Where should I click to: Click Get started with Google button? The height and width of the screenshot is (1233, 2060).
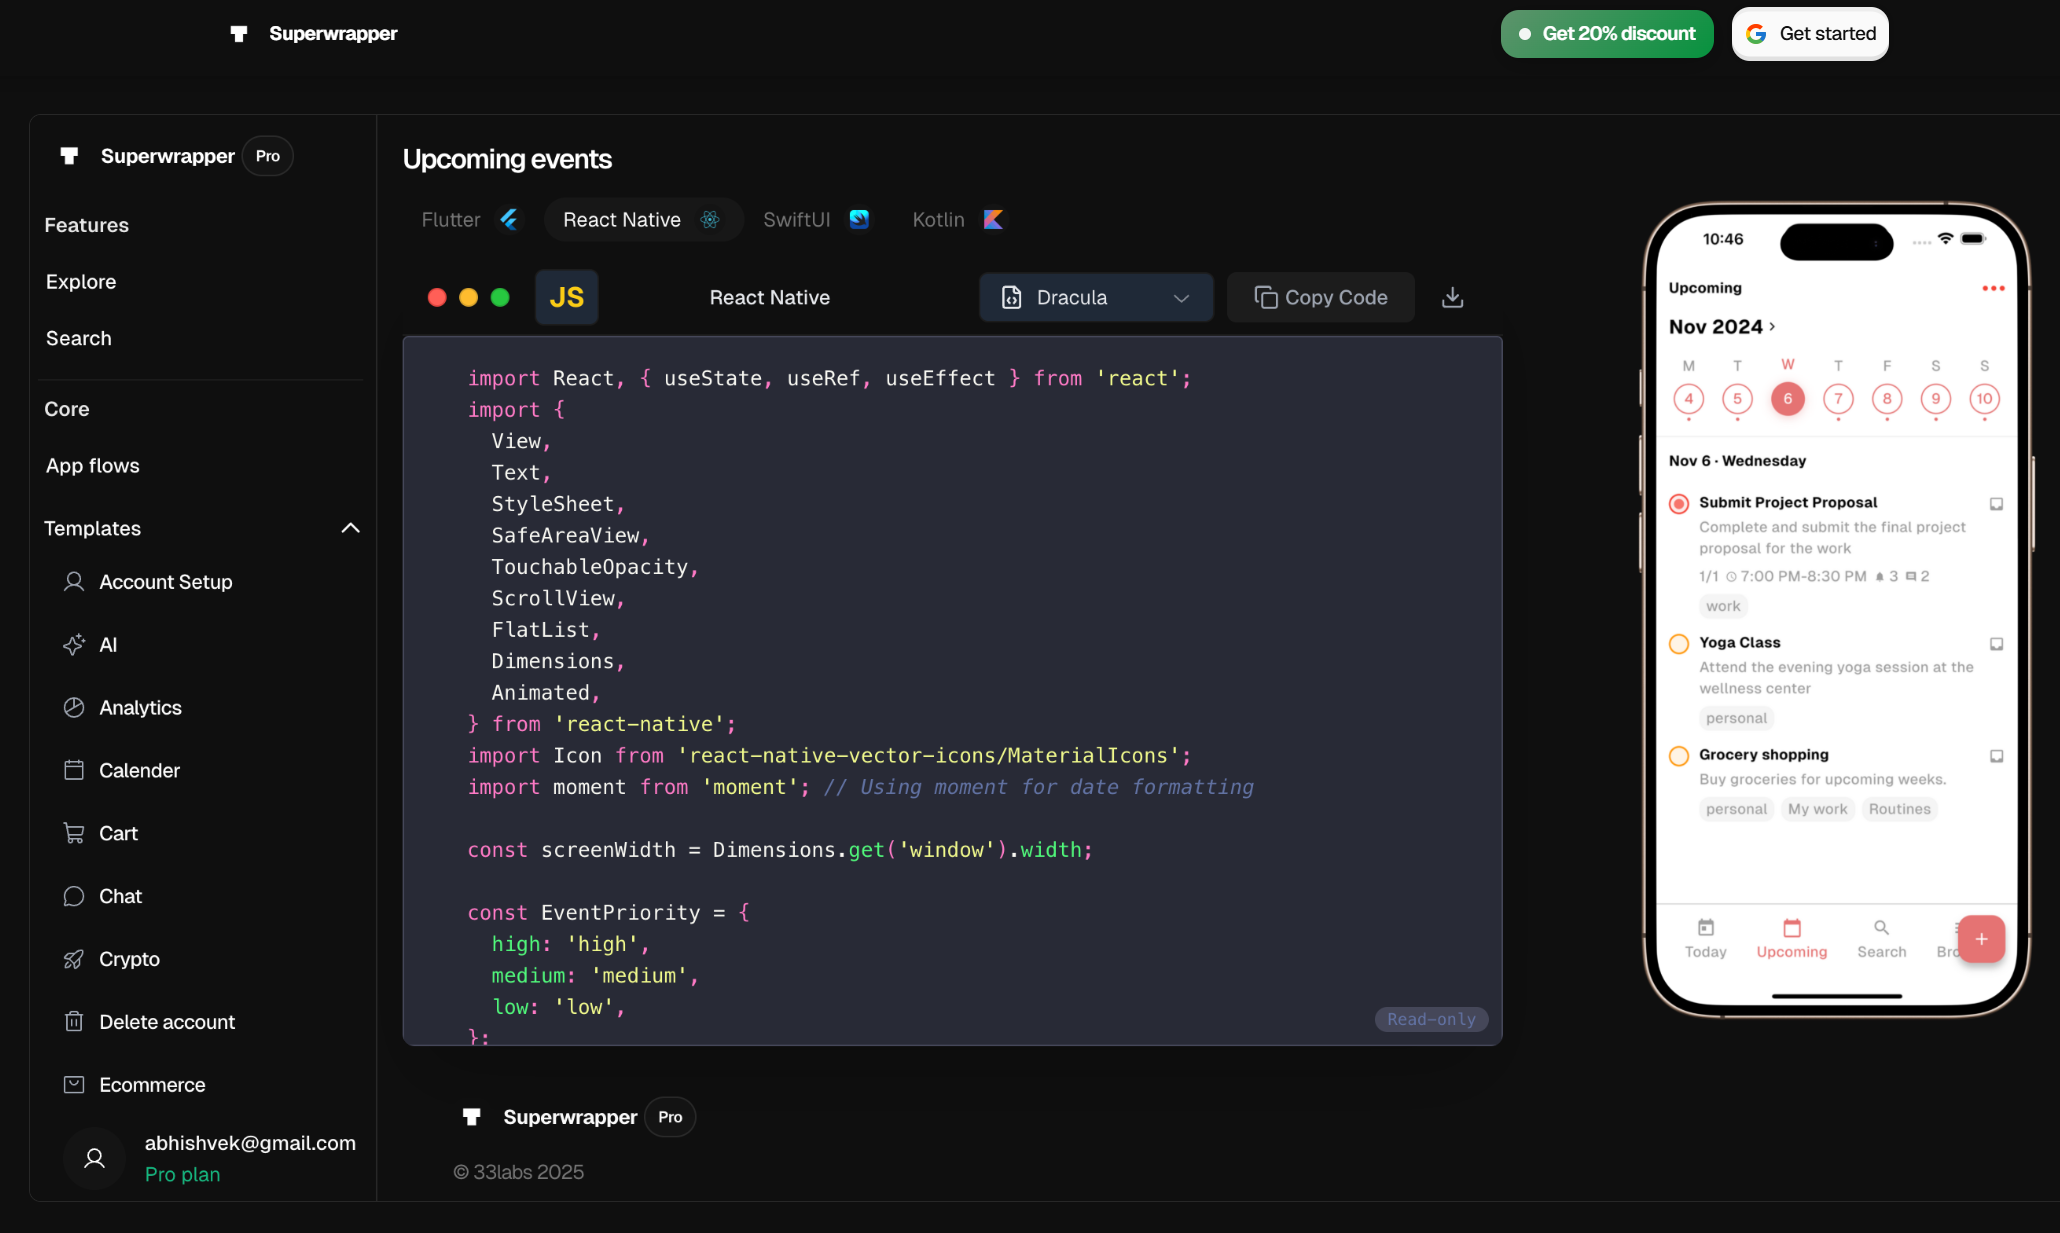(x=1810, y=34)
